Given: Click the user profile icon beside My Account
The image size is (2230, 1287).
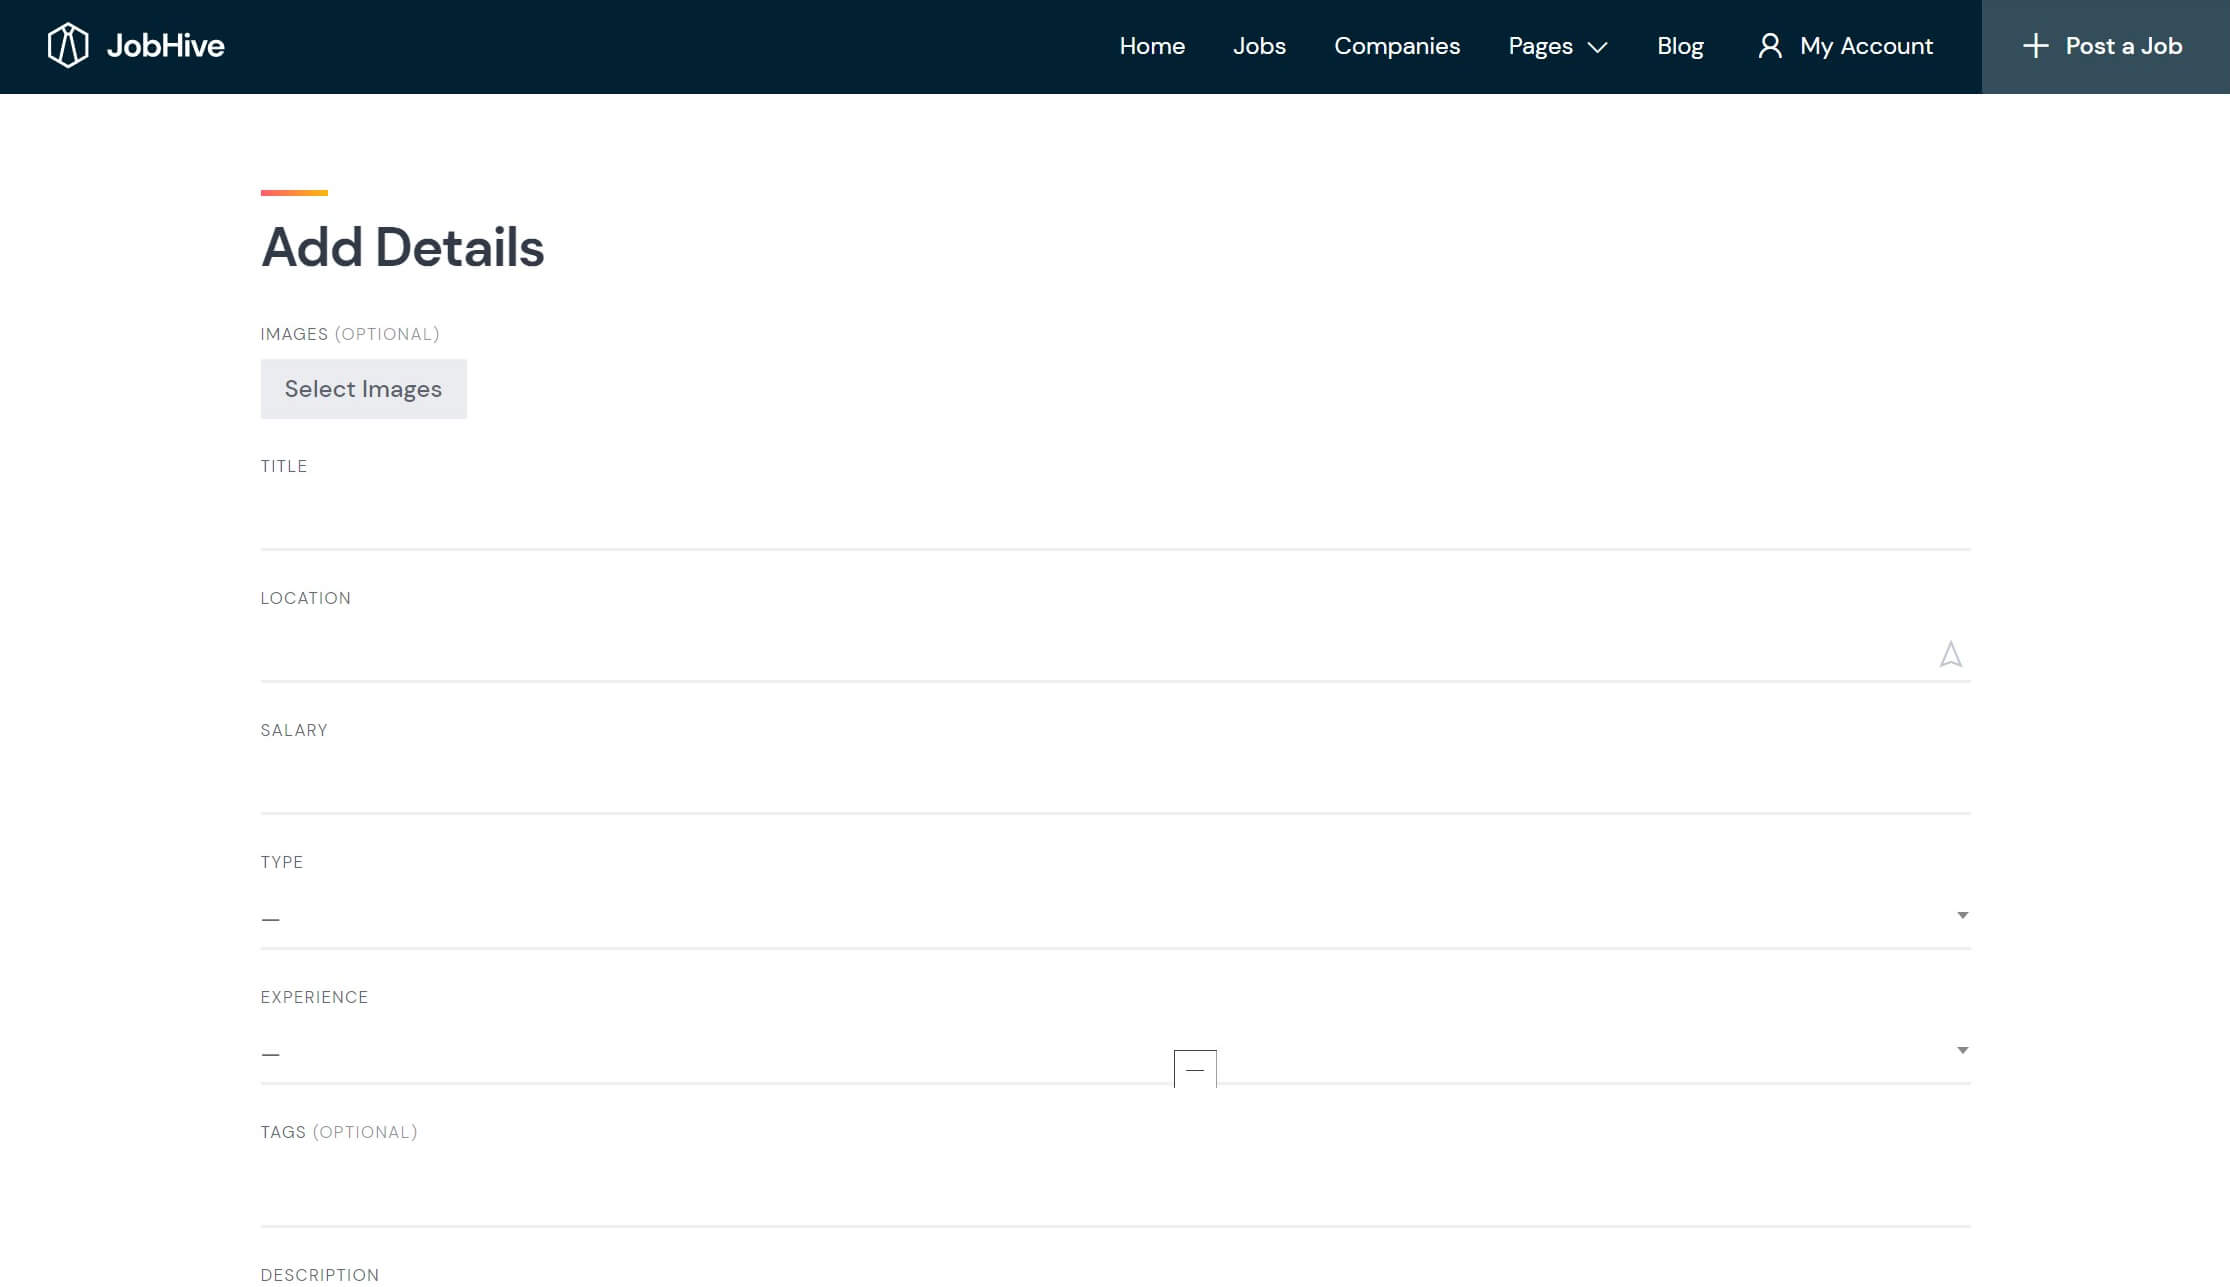Looking at the screenshot, I should 1770,46.
